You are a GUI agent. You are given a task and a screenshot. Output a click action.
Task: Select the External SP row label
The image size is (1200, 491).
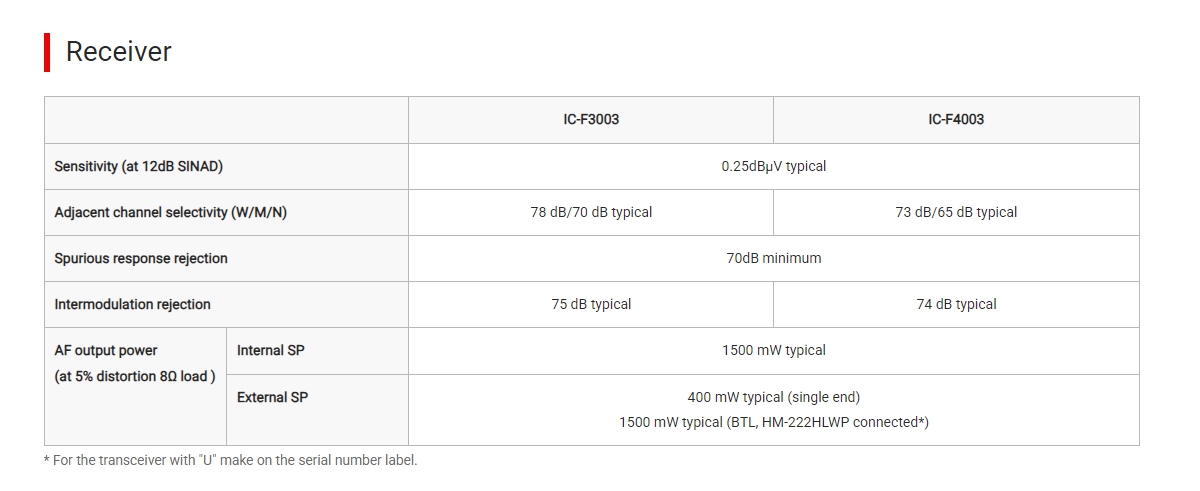pos(272,397)
